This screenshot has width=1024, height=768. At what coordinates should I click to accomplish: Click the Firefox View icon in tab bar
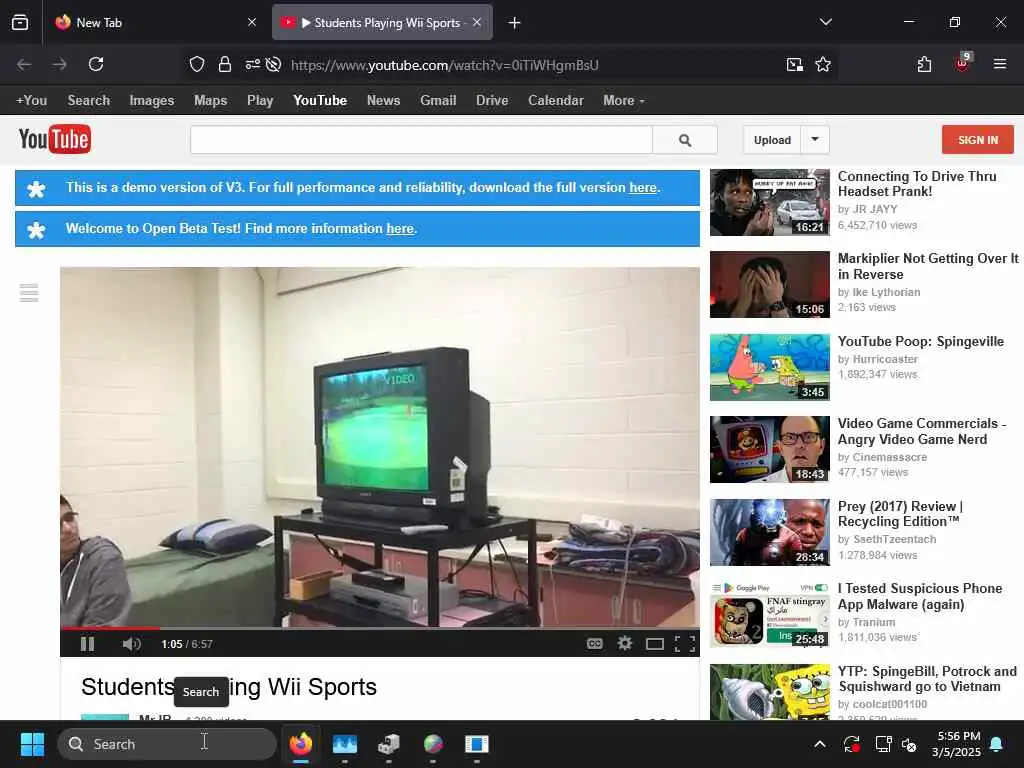20,22
